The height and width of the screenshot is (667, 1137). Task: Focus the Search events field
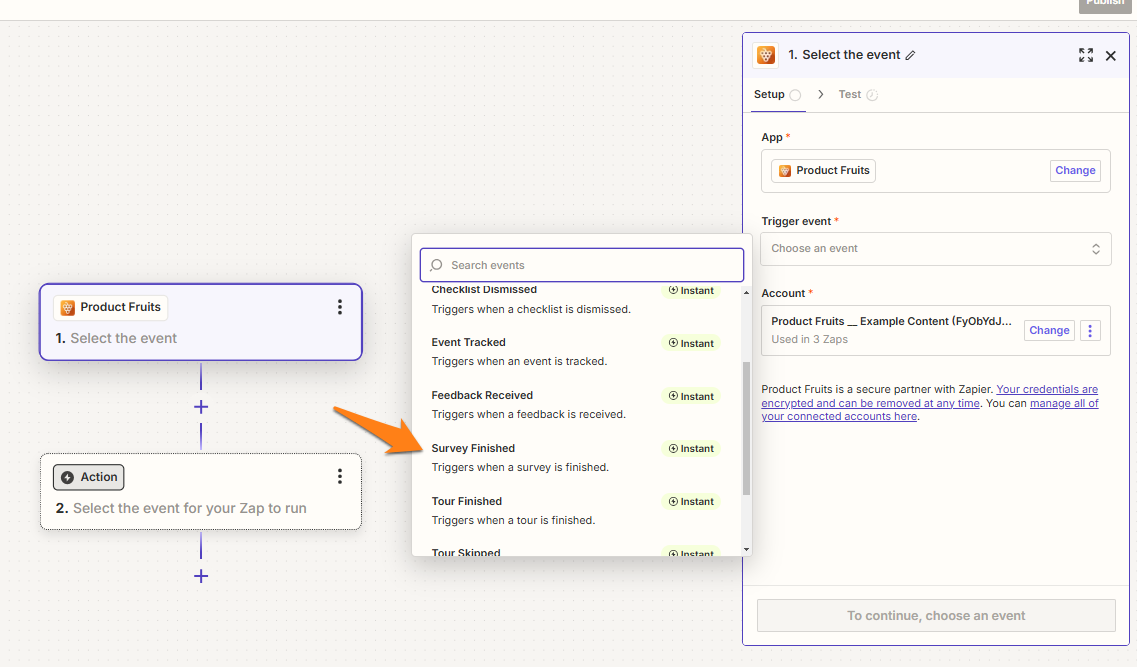[x=590, y=265]
